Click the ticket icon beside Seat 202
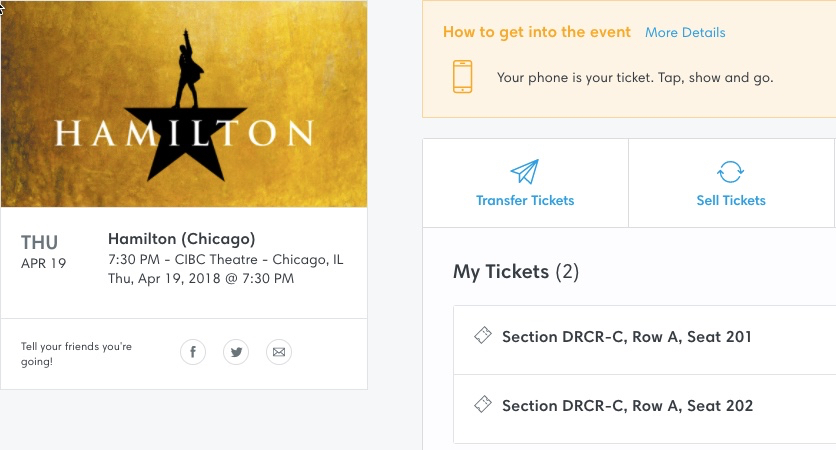 482,405
